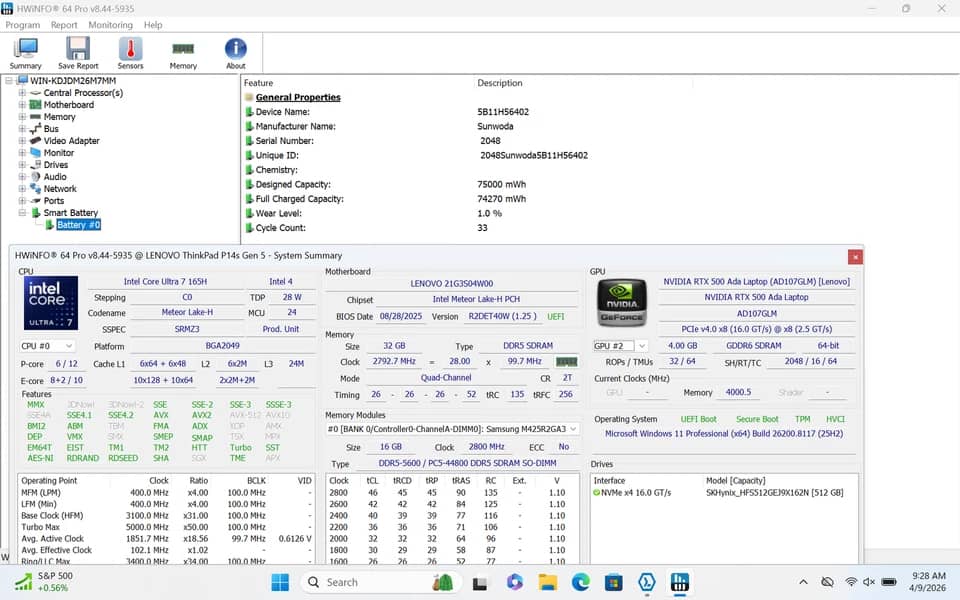Click the General Properties heading

[298, 97]
